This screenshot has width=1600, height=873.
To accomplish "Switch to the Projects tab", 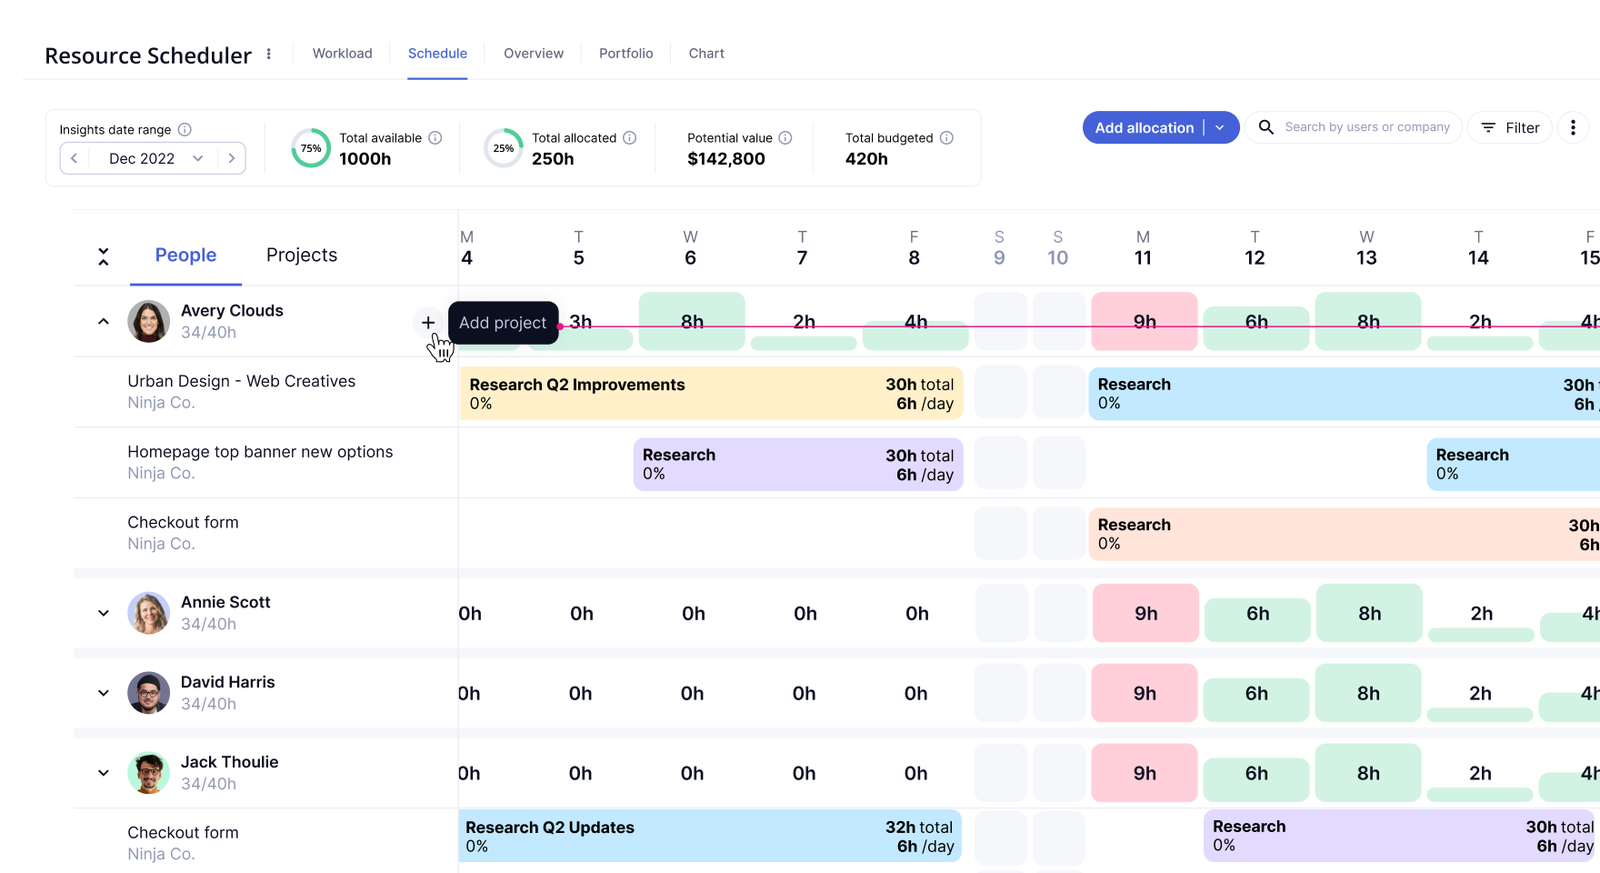I will pyautogui.click(x=302, y=255).
